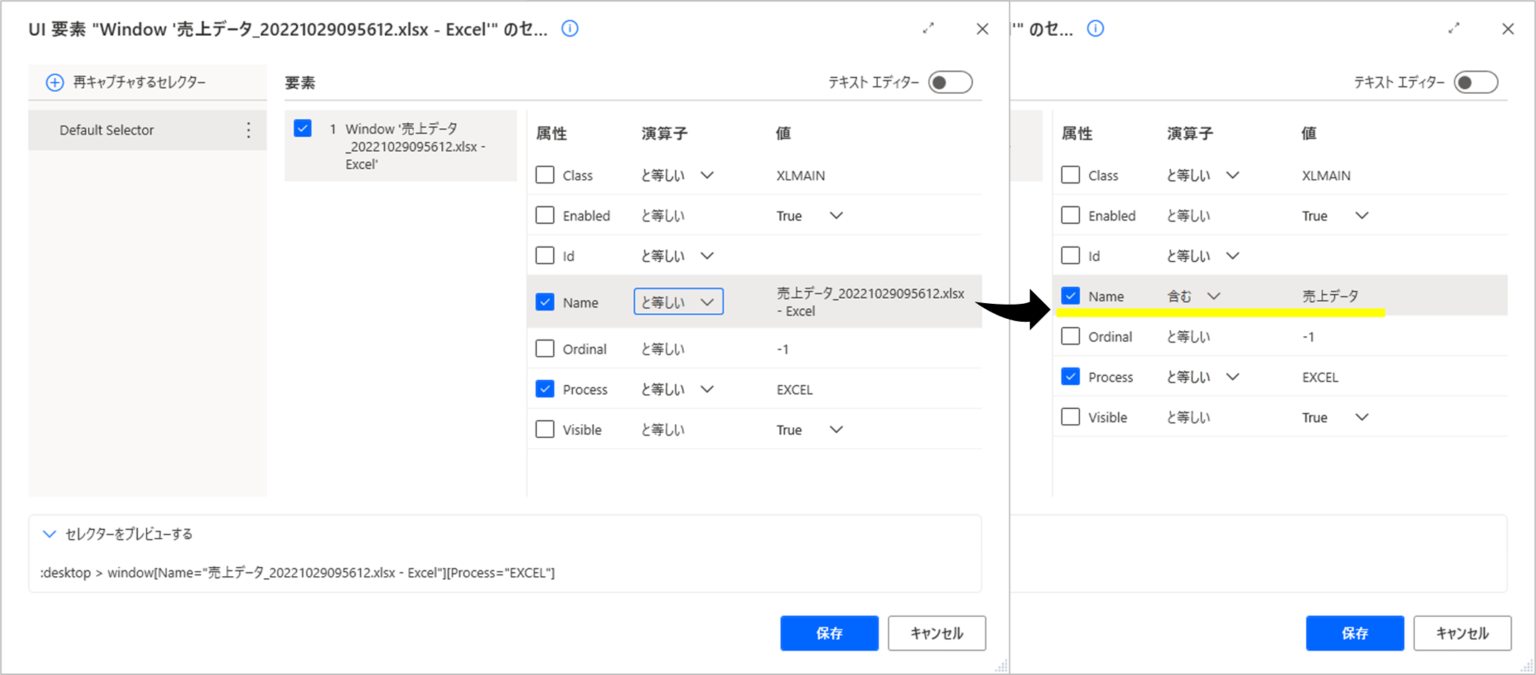Uncheck the Name checkbox beside the 含む operator
Viewport: 1536px width, 675px height.
click(1070, 296)
